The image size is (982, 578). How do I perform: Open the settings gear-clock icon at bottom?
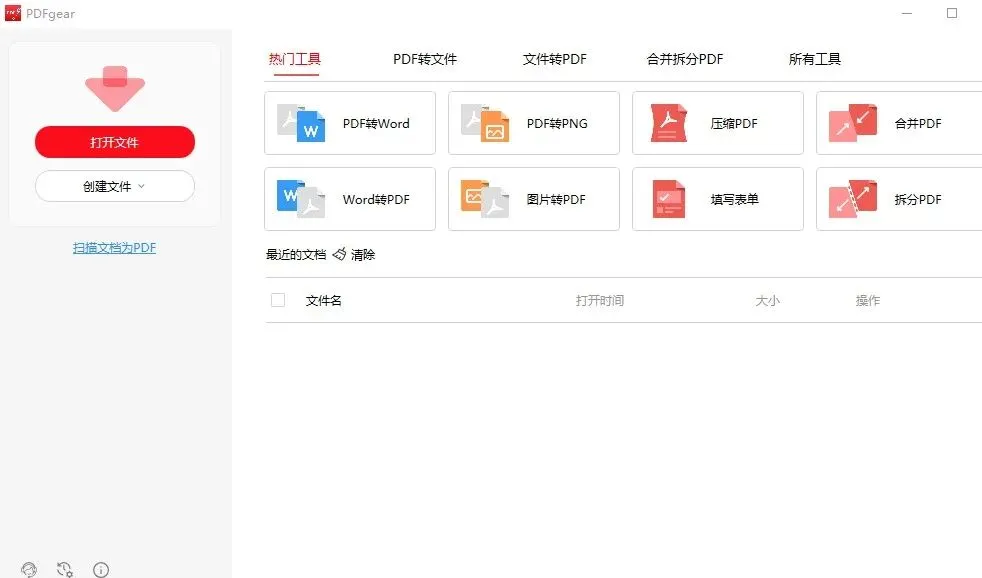click(65, 569)
